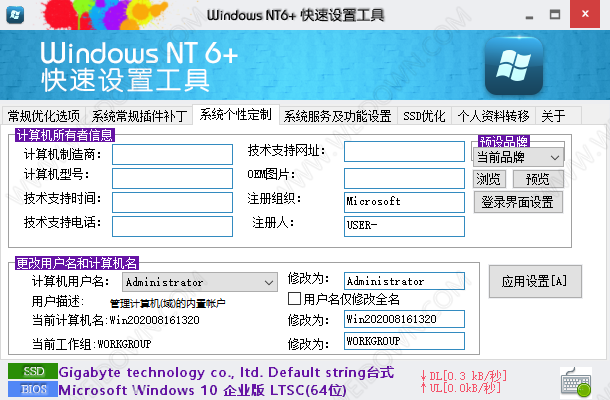The image size is (610, 400).
Task: Click the UL[0.0kB/秒] upload speed text
Action: click(x=461, y=387)
